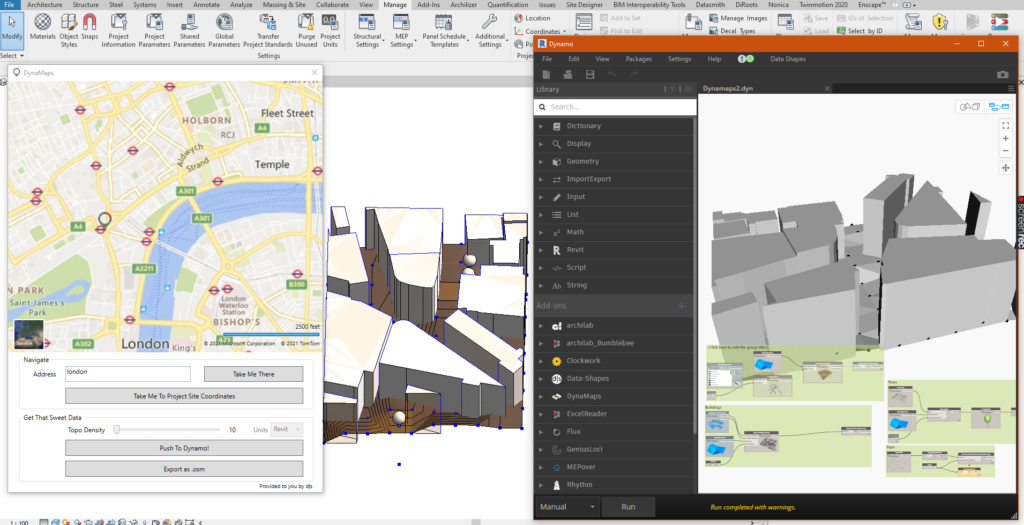
Task: Click the Run button in Dynamo
Action: [x=628, y=507]
